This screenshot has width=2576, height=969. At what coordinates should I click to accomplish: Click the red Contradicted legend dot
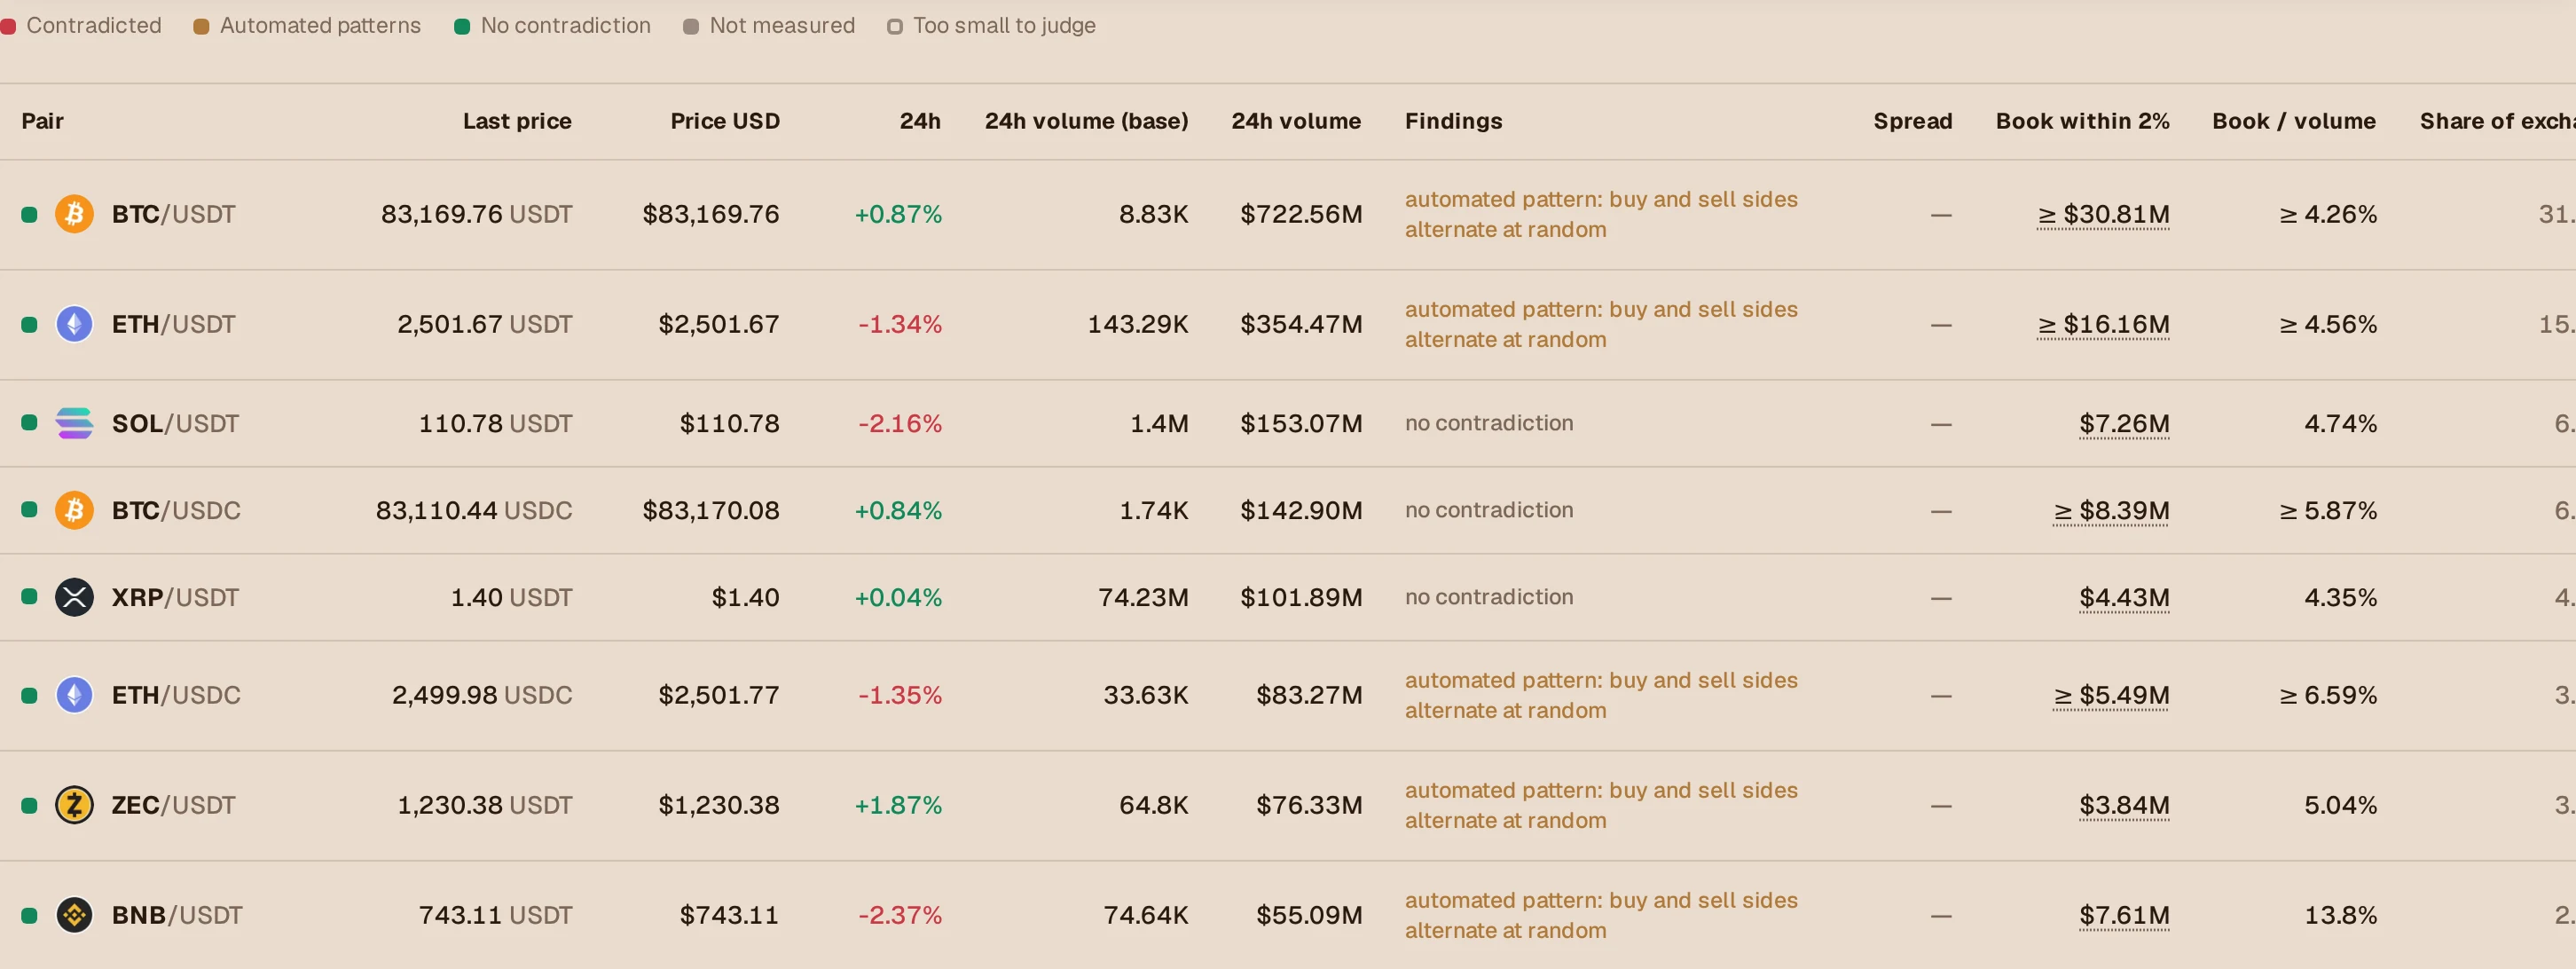7,26
